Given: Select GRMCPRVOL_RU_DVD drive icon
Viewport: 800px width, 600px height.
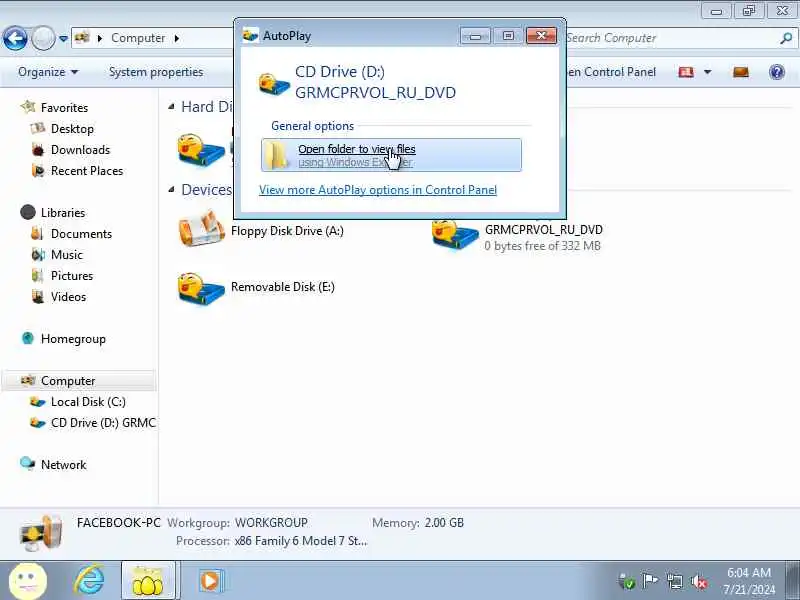Looking at the screenshot, I should [455, 236].
